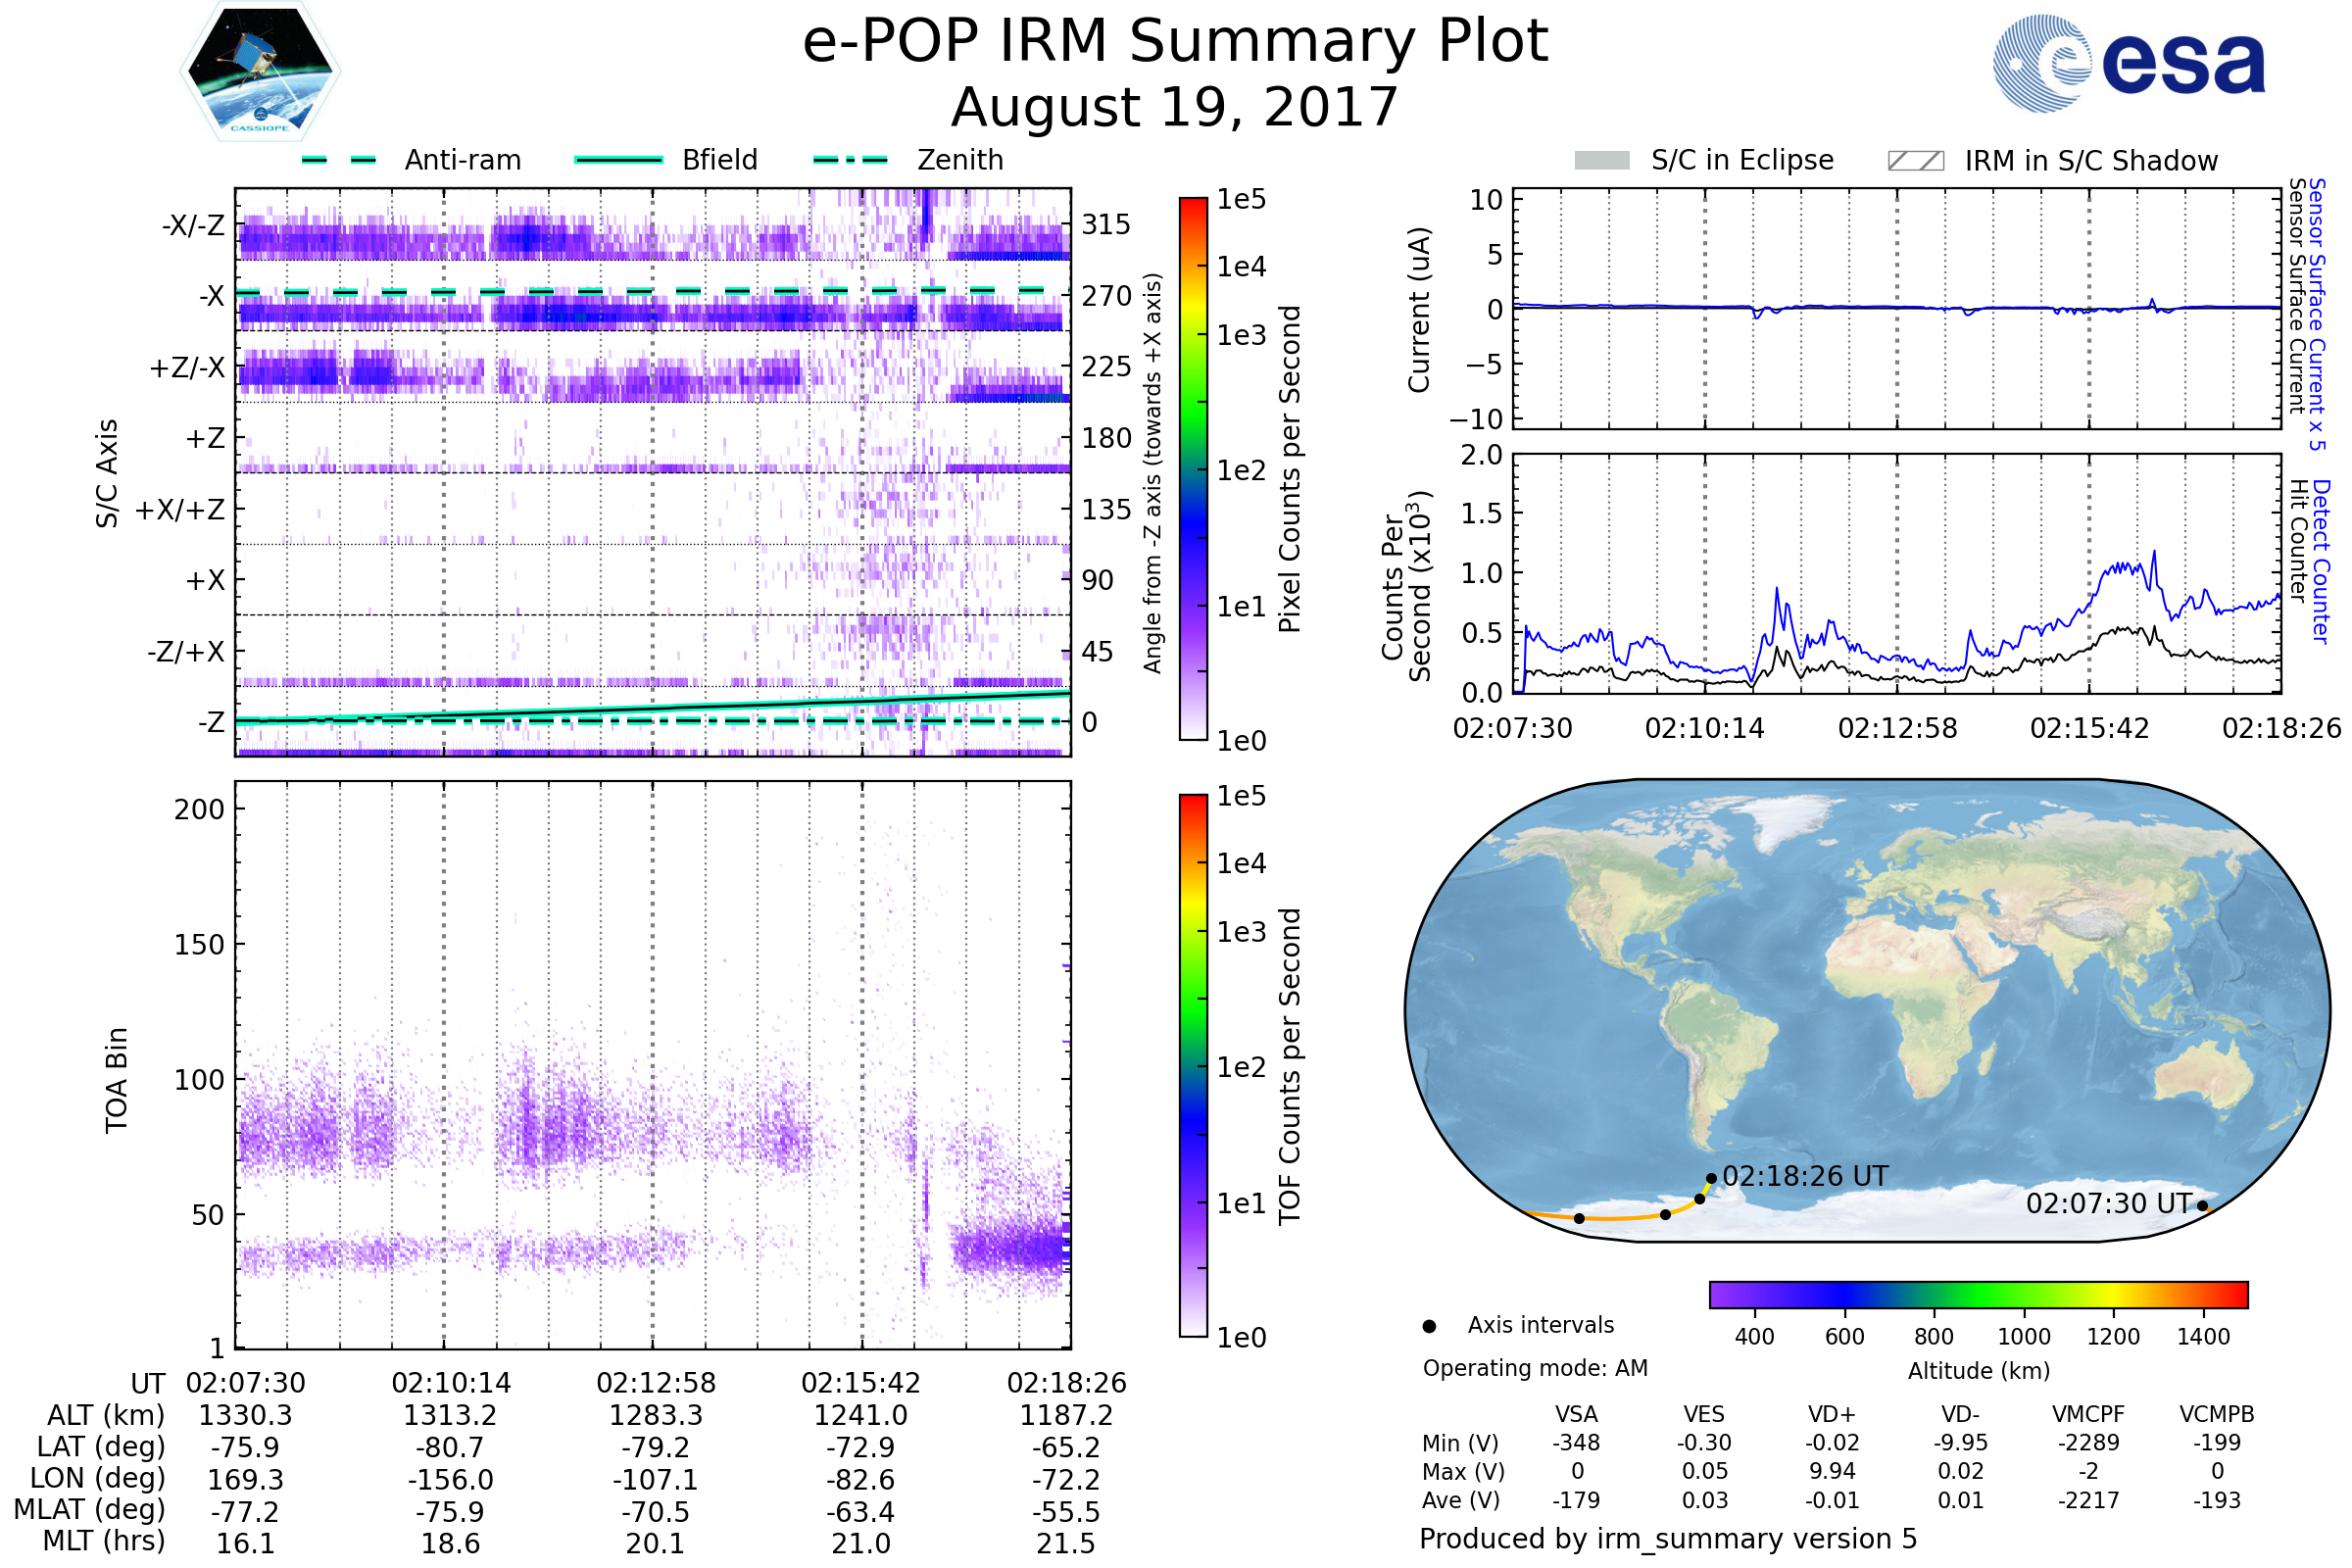Click the Operating mode: AM text
The width and height of the screenshot is (2352, 1568).
[x=1535, y=1368]
